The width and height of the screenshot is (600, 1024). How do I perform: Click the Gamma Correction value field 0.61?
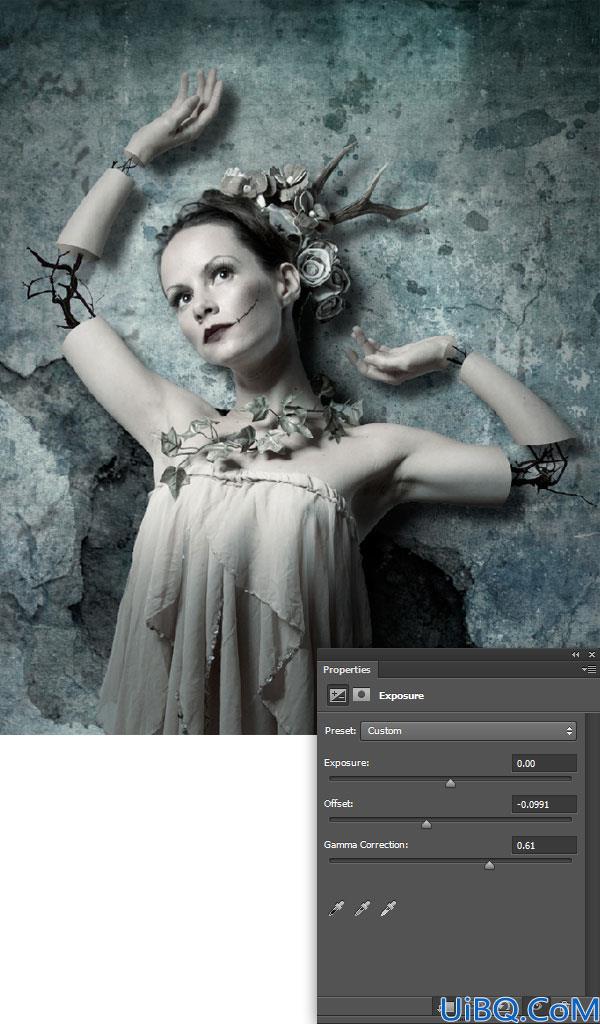point(544,845)
